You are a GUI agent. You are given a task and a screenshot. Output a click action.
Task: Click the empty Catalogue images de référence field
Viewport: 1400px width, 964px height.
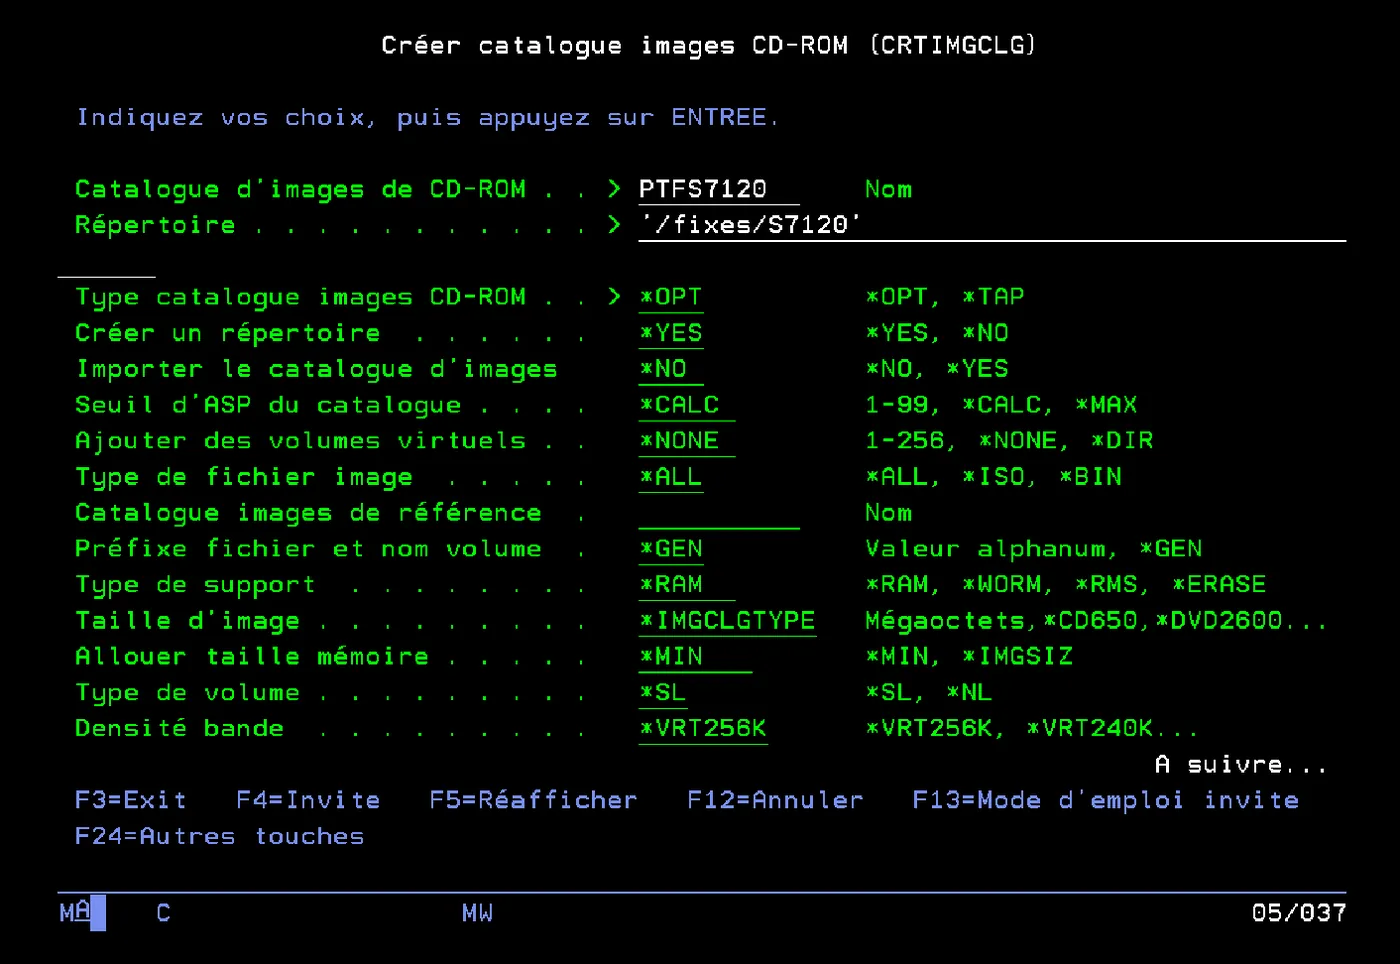coord(719,513)
